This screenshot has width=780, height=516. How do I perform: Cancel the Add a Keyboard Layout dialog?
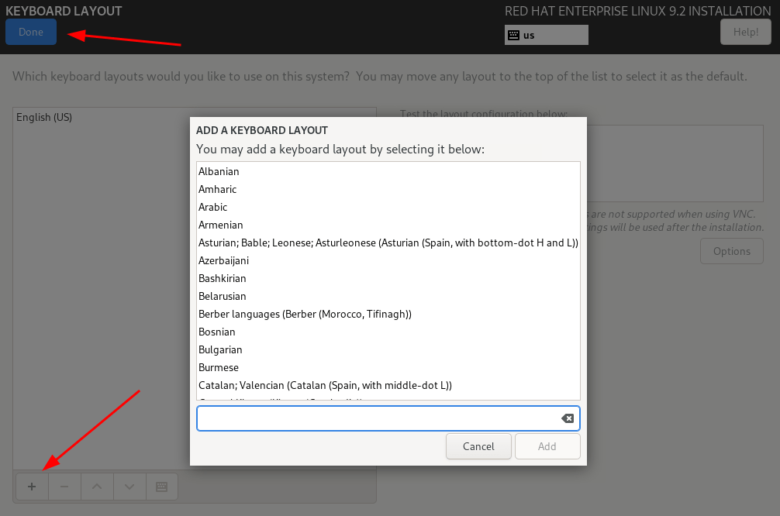(479, 446)
